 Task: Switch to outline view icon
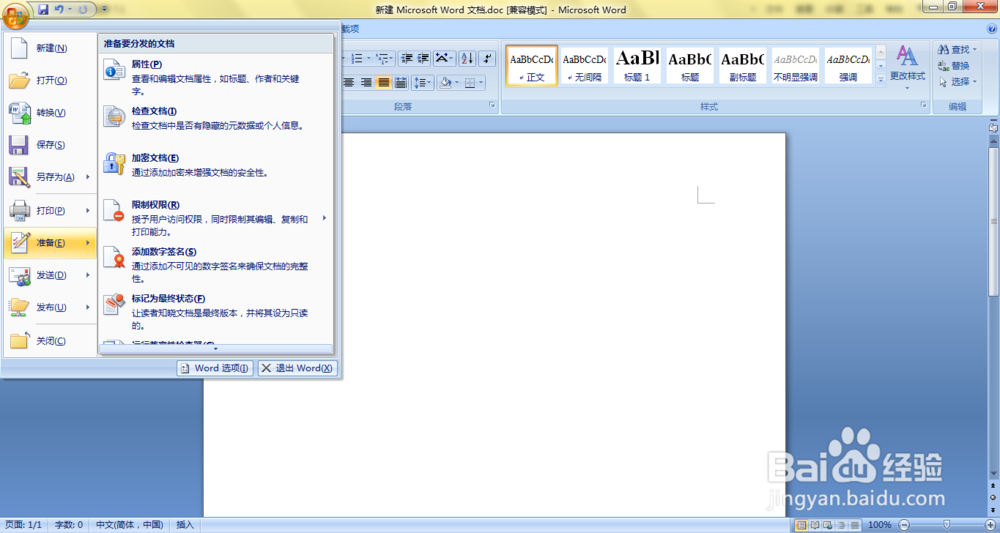pos(842,525)
